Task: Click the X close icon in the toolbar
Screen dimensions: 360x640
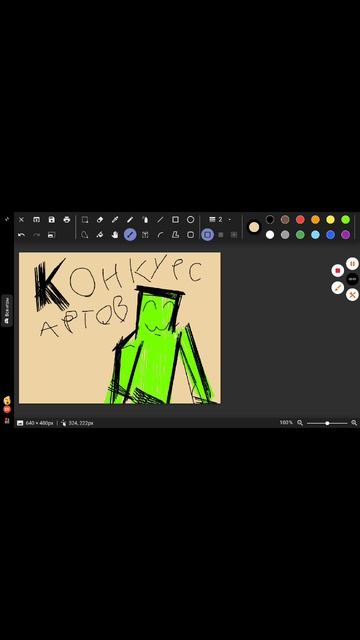Action: click(x=21, y=220)
